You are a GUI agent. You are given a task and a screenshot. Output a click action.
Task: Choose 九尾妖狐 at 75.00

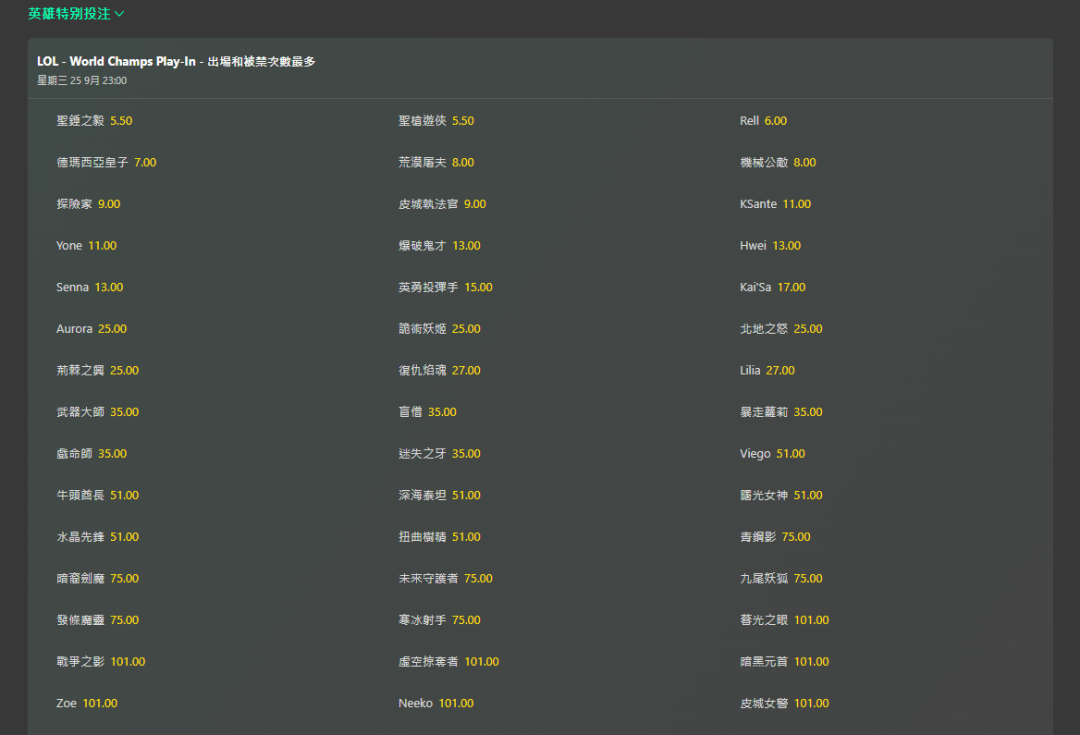click(x=807, y=579)
